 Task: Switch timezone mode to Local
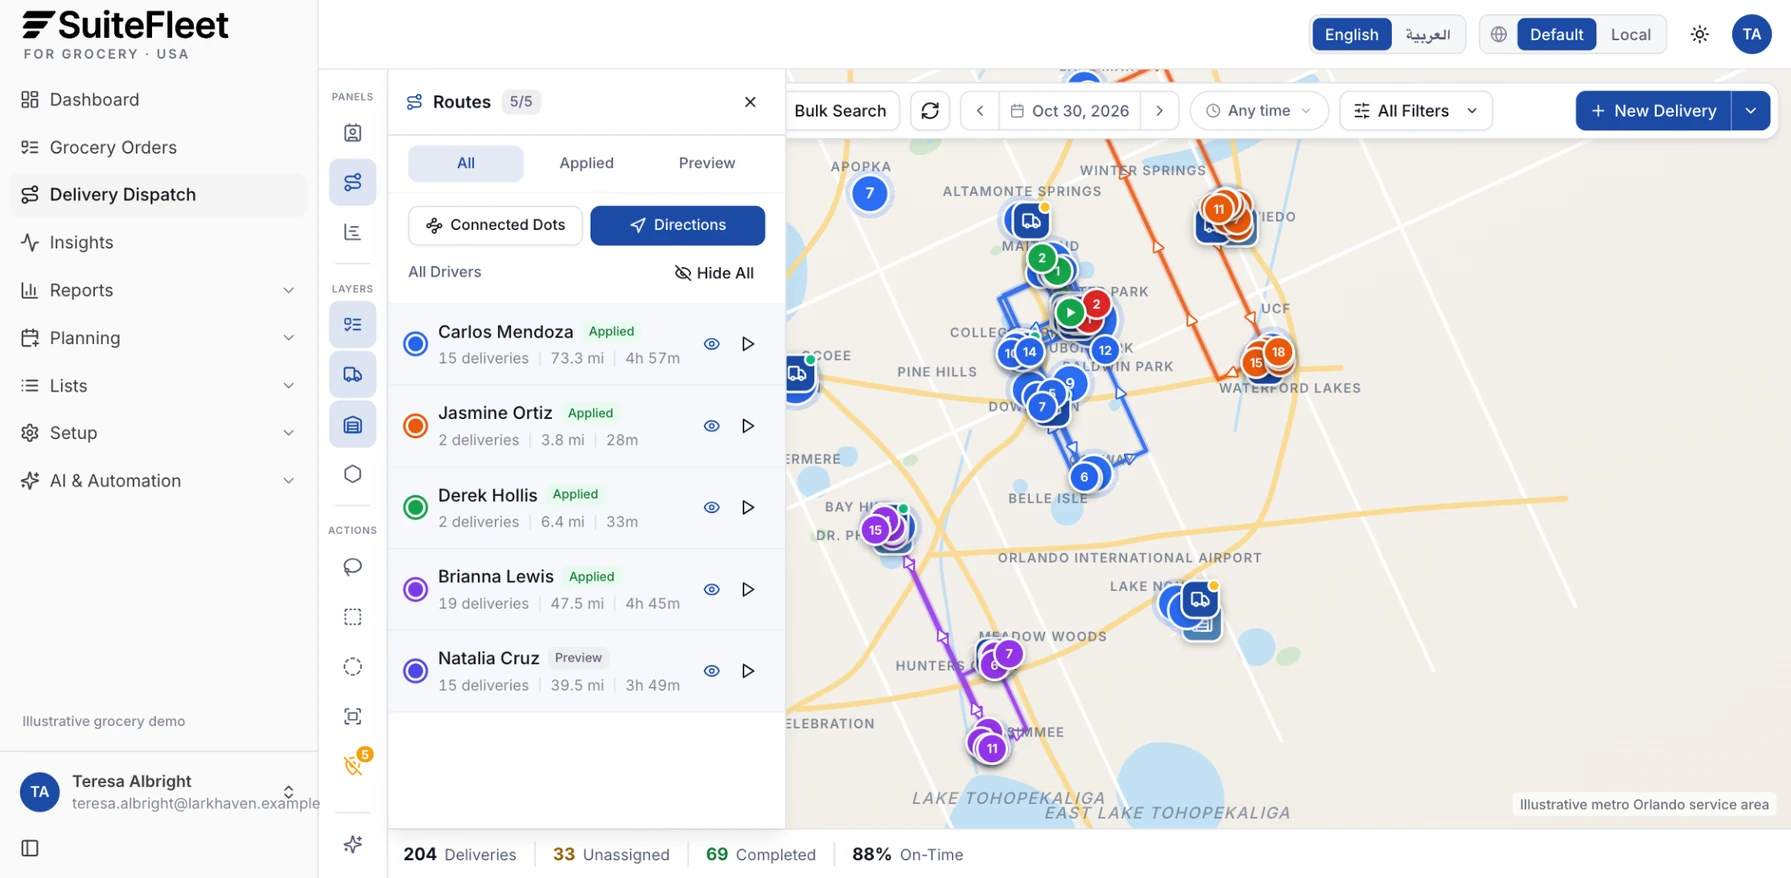1630,34
